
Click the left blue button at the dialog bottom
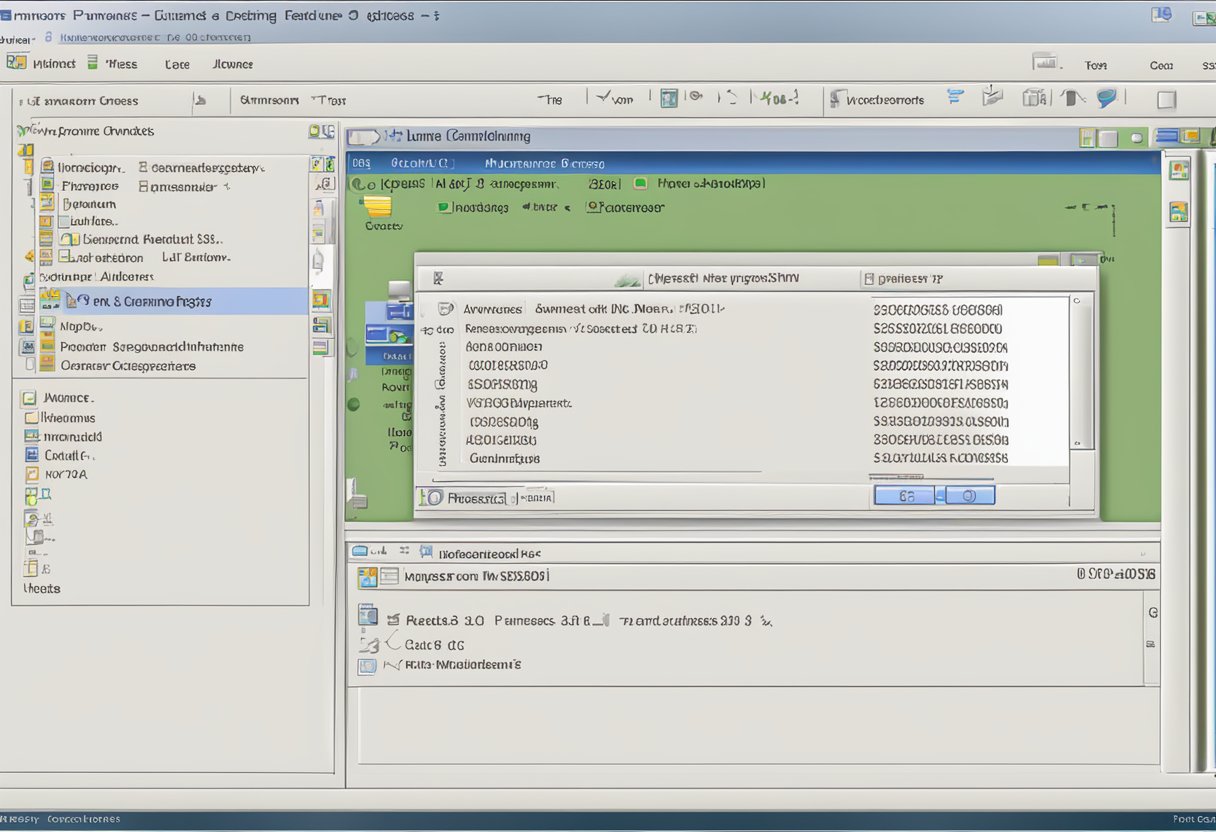pyautogui.click(x=904, y=495)
